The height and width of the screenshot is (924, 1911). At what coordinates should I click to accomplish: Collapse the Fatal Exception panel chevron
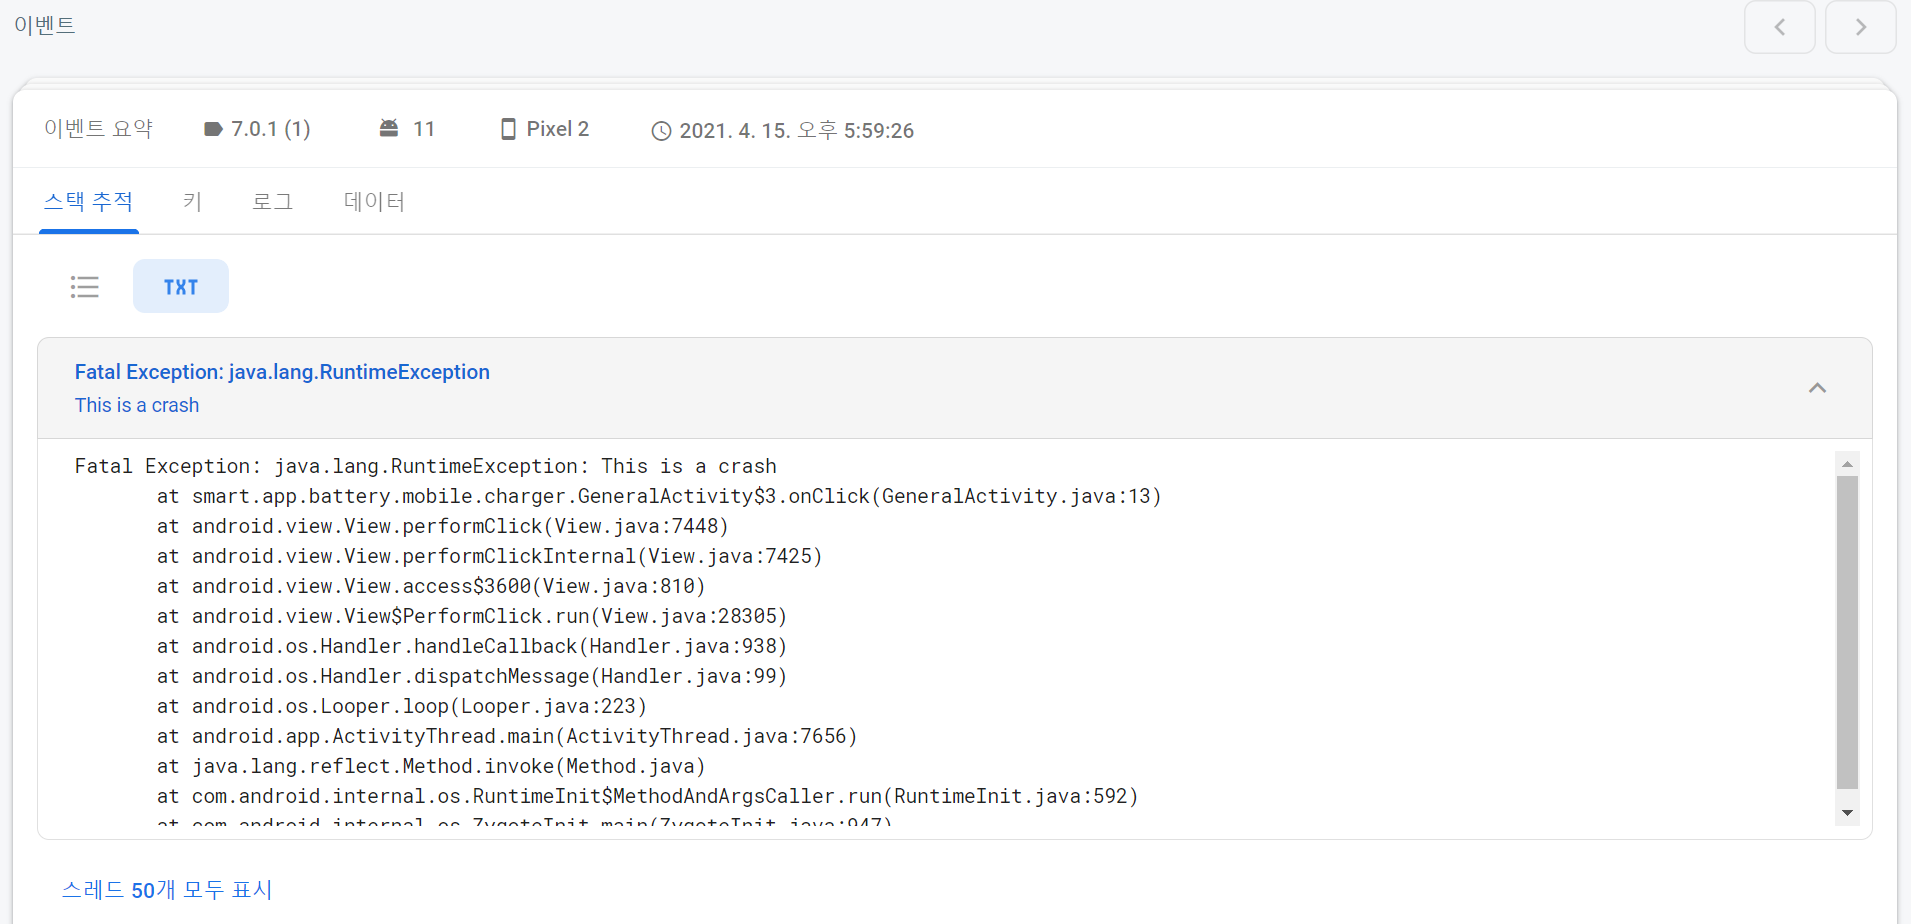pos(1817,388)
